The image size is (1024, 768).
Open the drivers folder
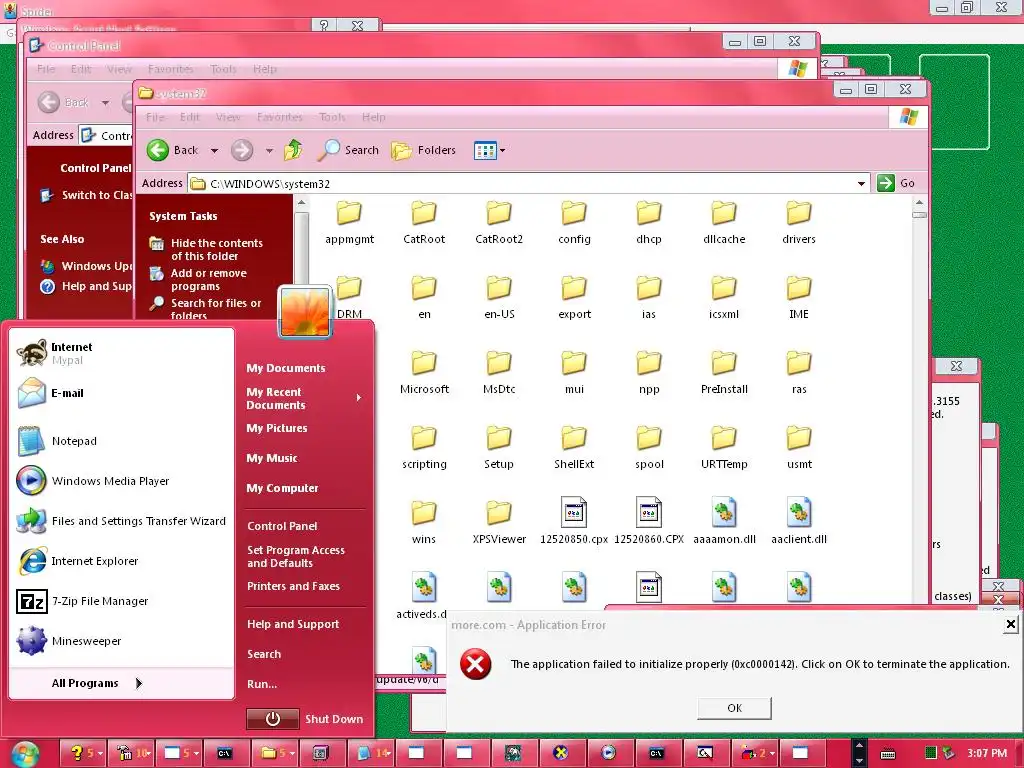point(799,223)
